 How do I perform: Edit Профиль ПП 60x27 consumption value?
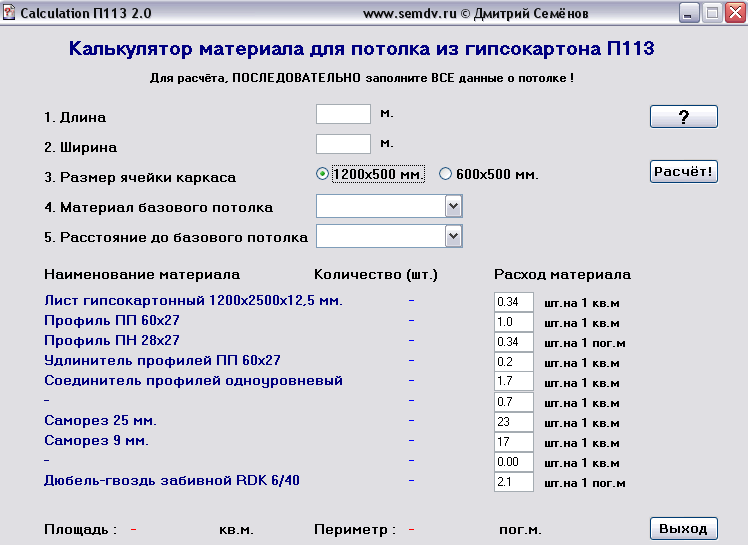pyautogui.click(x=514, y=322)
